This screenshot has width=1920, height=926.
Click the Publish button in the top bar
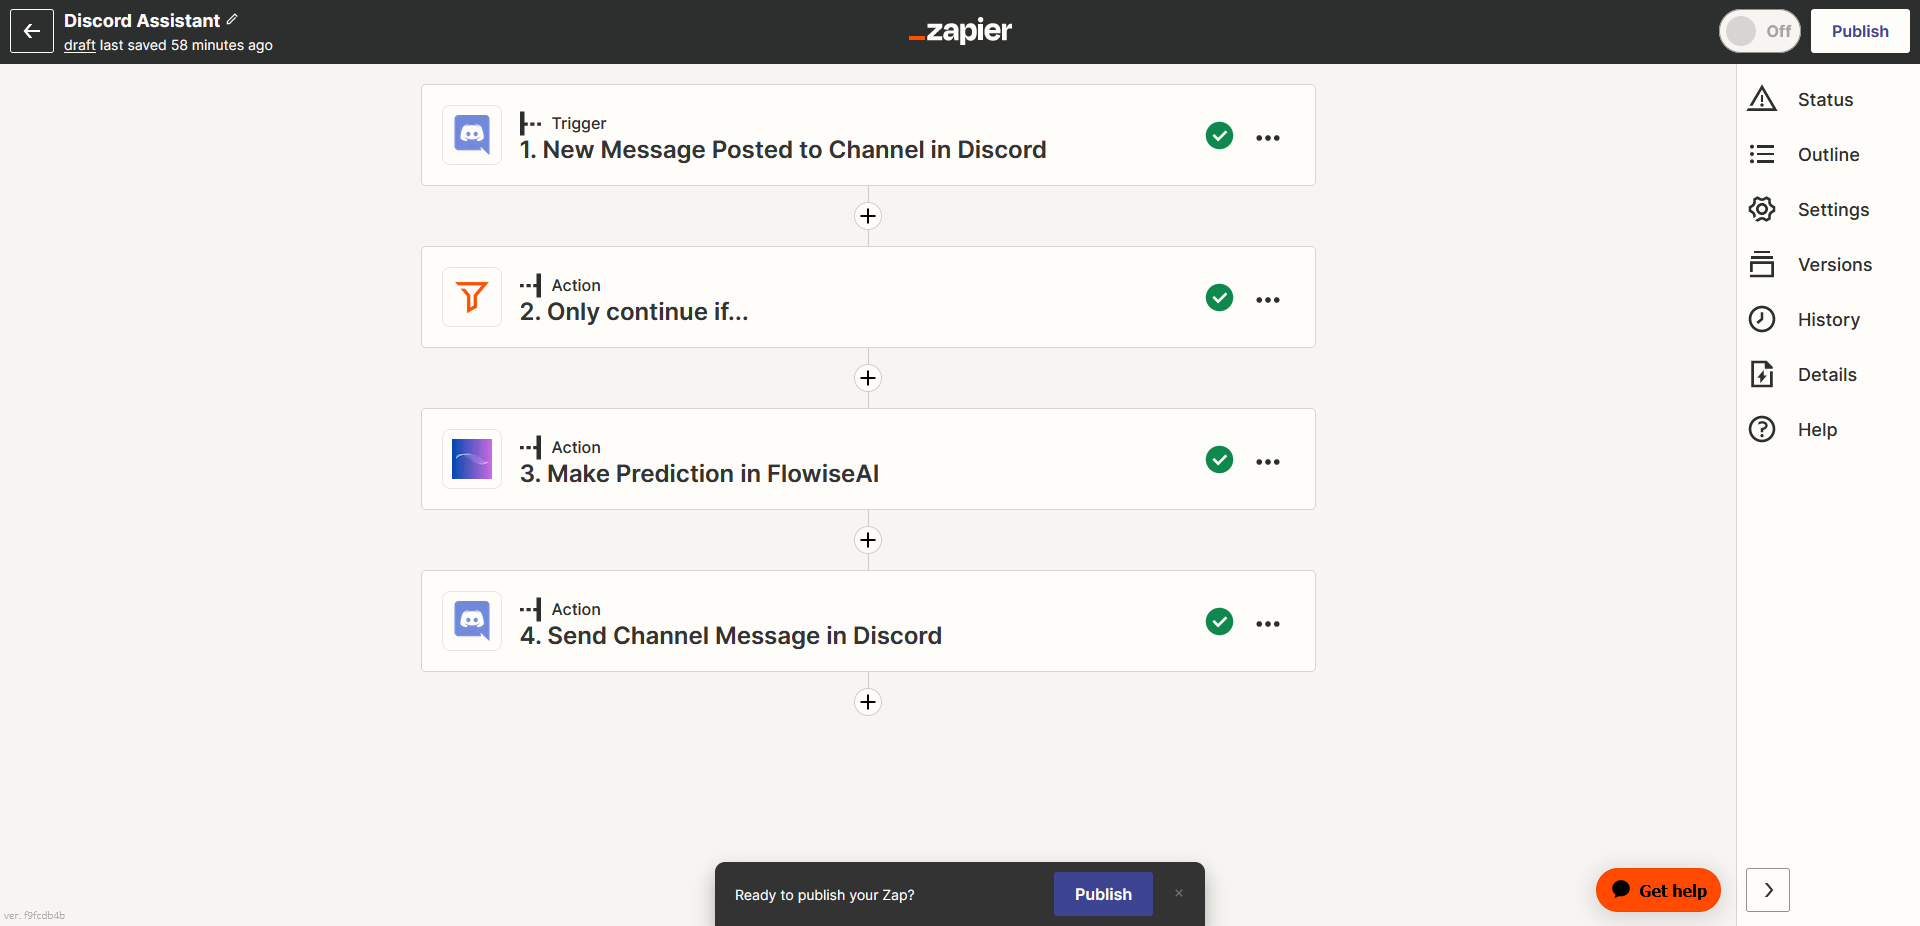[x=1860, y=31]
